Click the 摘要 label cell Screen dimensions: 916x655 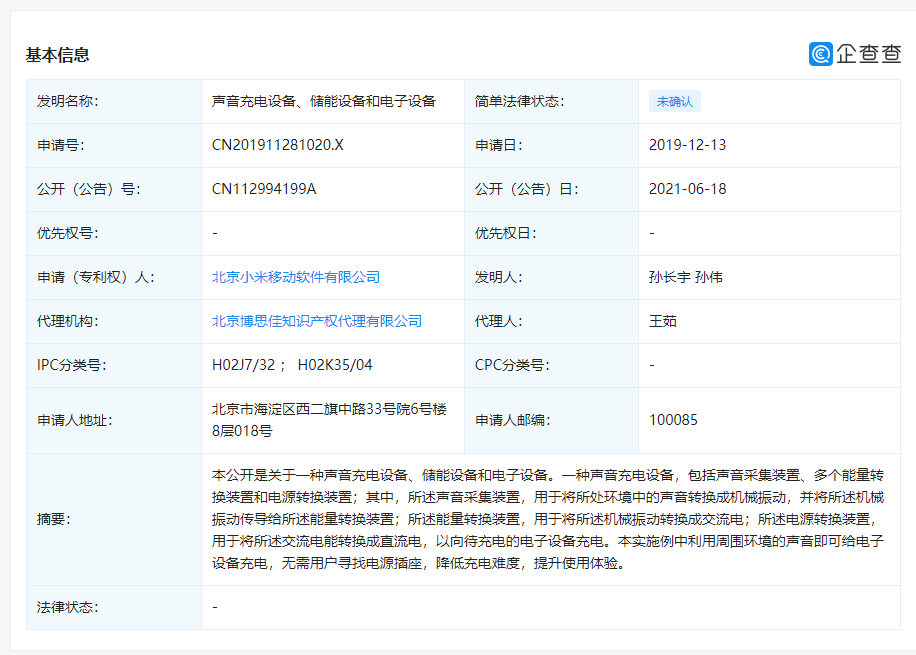[x=114, y=519]
